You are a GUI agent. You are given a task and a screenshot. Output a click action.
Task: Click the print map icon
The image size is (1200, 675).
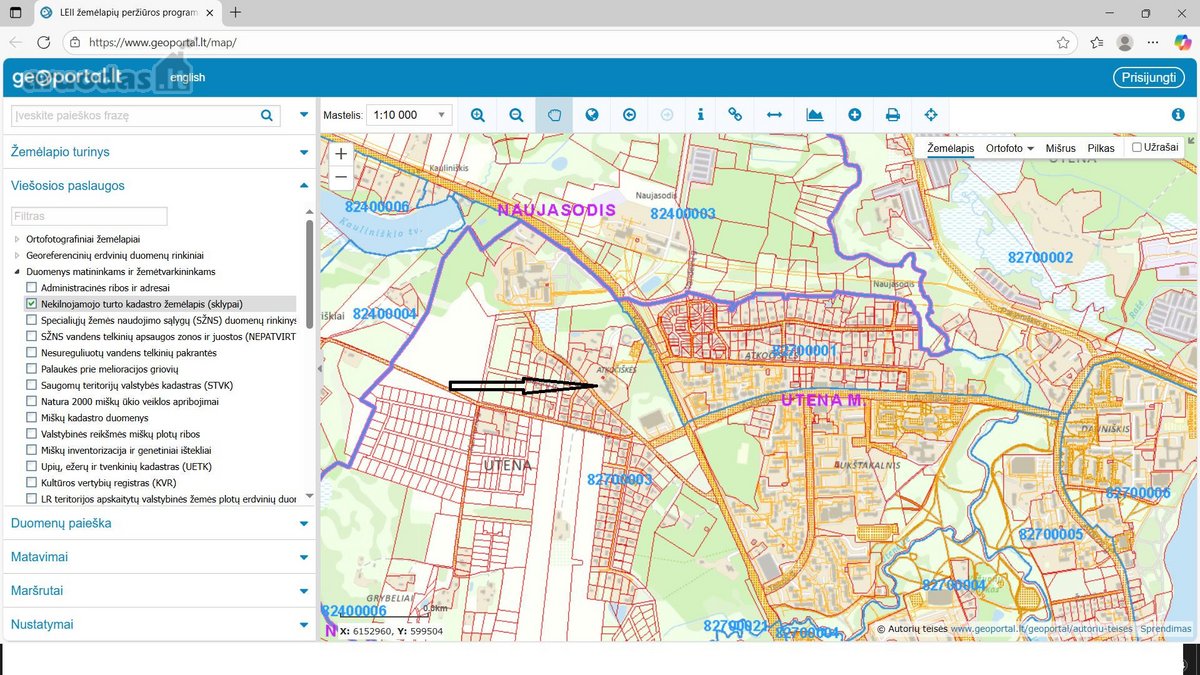(893, 115)
